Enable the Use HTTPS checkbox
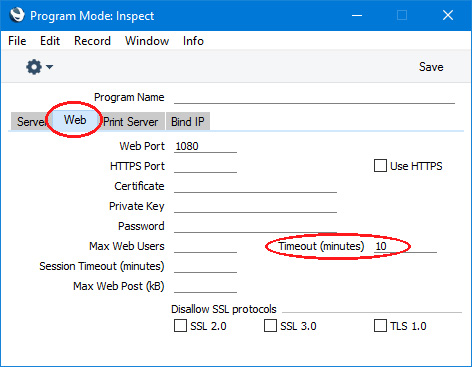The width and height of the screenshot is (472, 367). (x=380, y=166)
